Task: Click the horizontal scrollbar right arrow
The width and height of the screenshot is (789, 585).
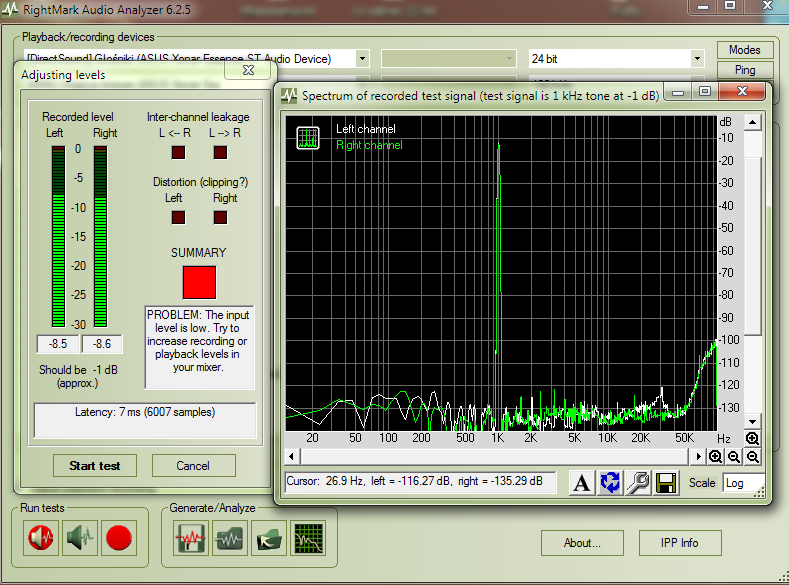Action: click(x=698, y=457)
